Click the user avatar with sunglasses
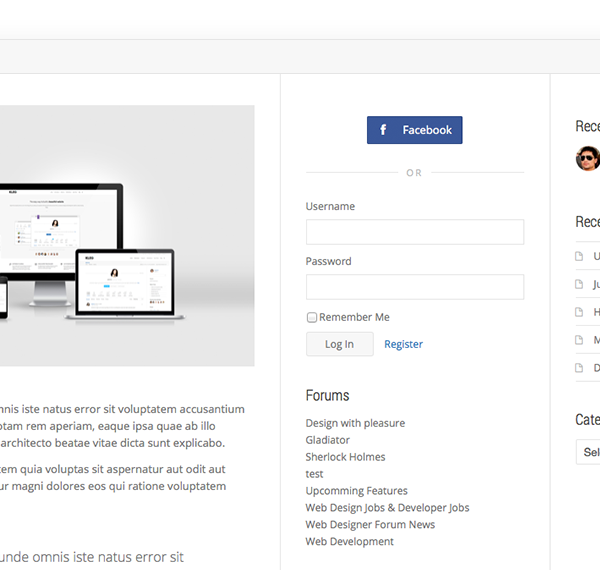 (x=588, y=158)
